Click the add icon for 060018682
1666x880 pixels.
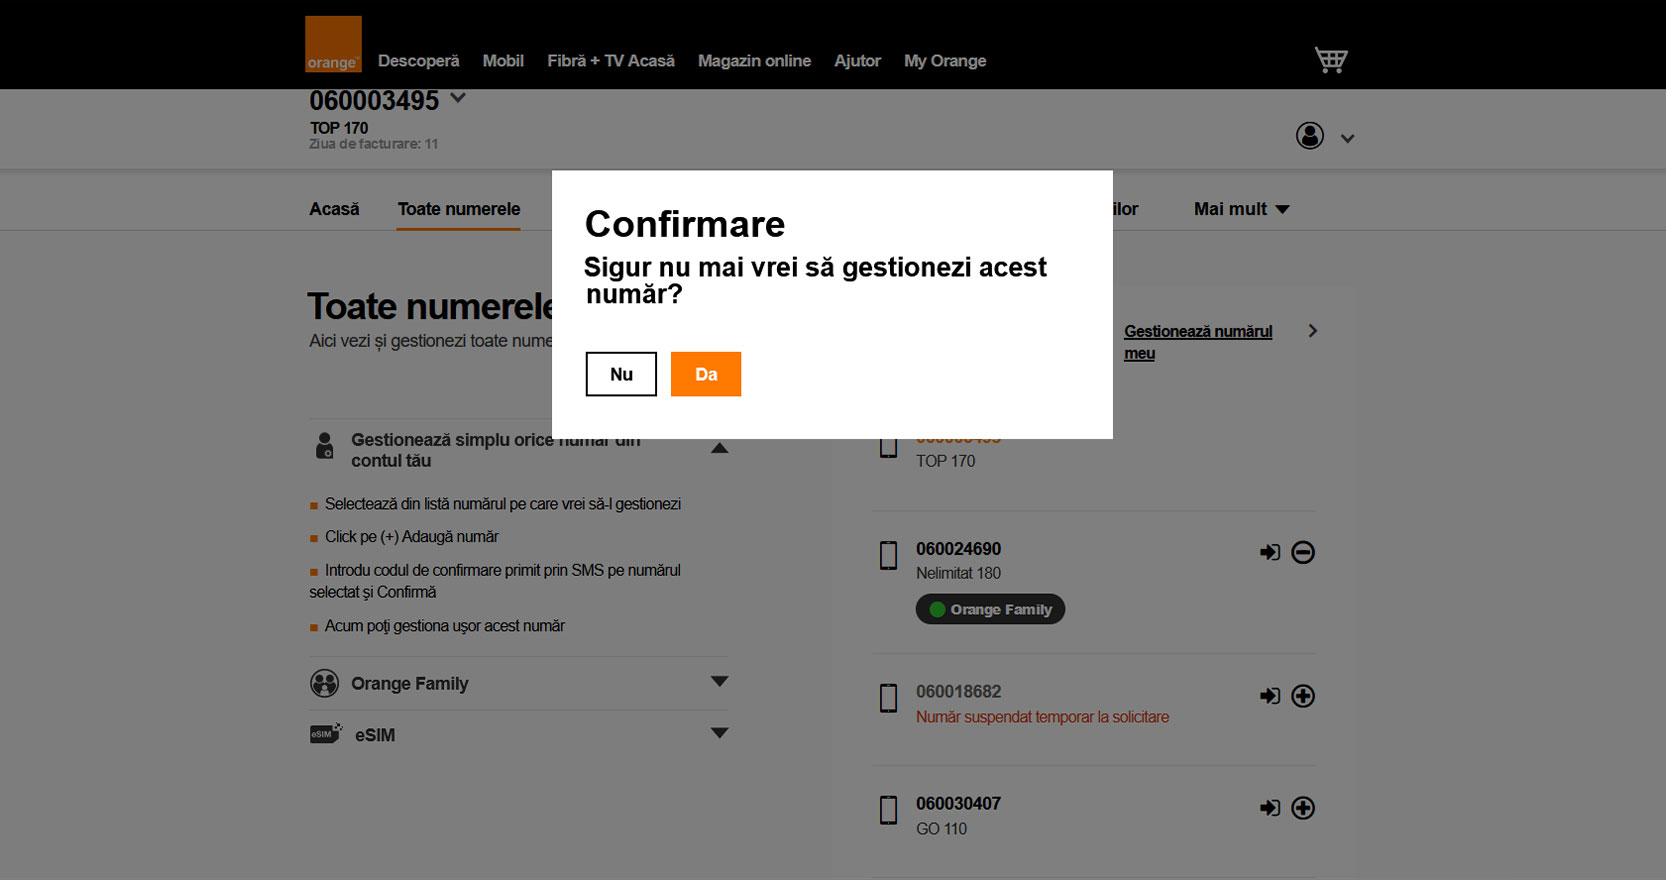pyautogui.click(x=1303, y=696)
